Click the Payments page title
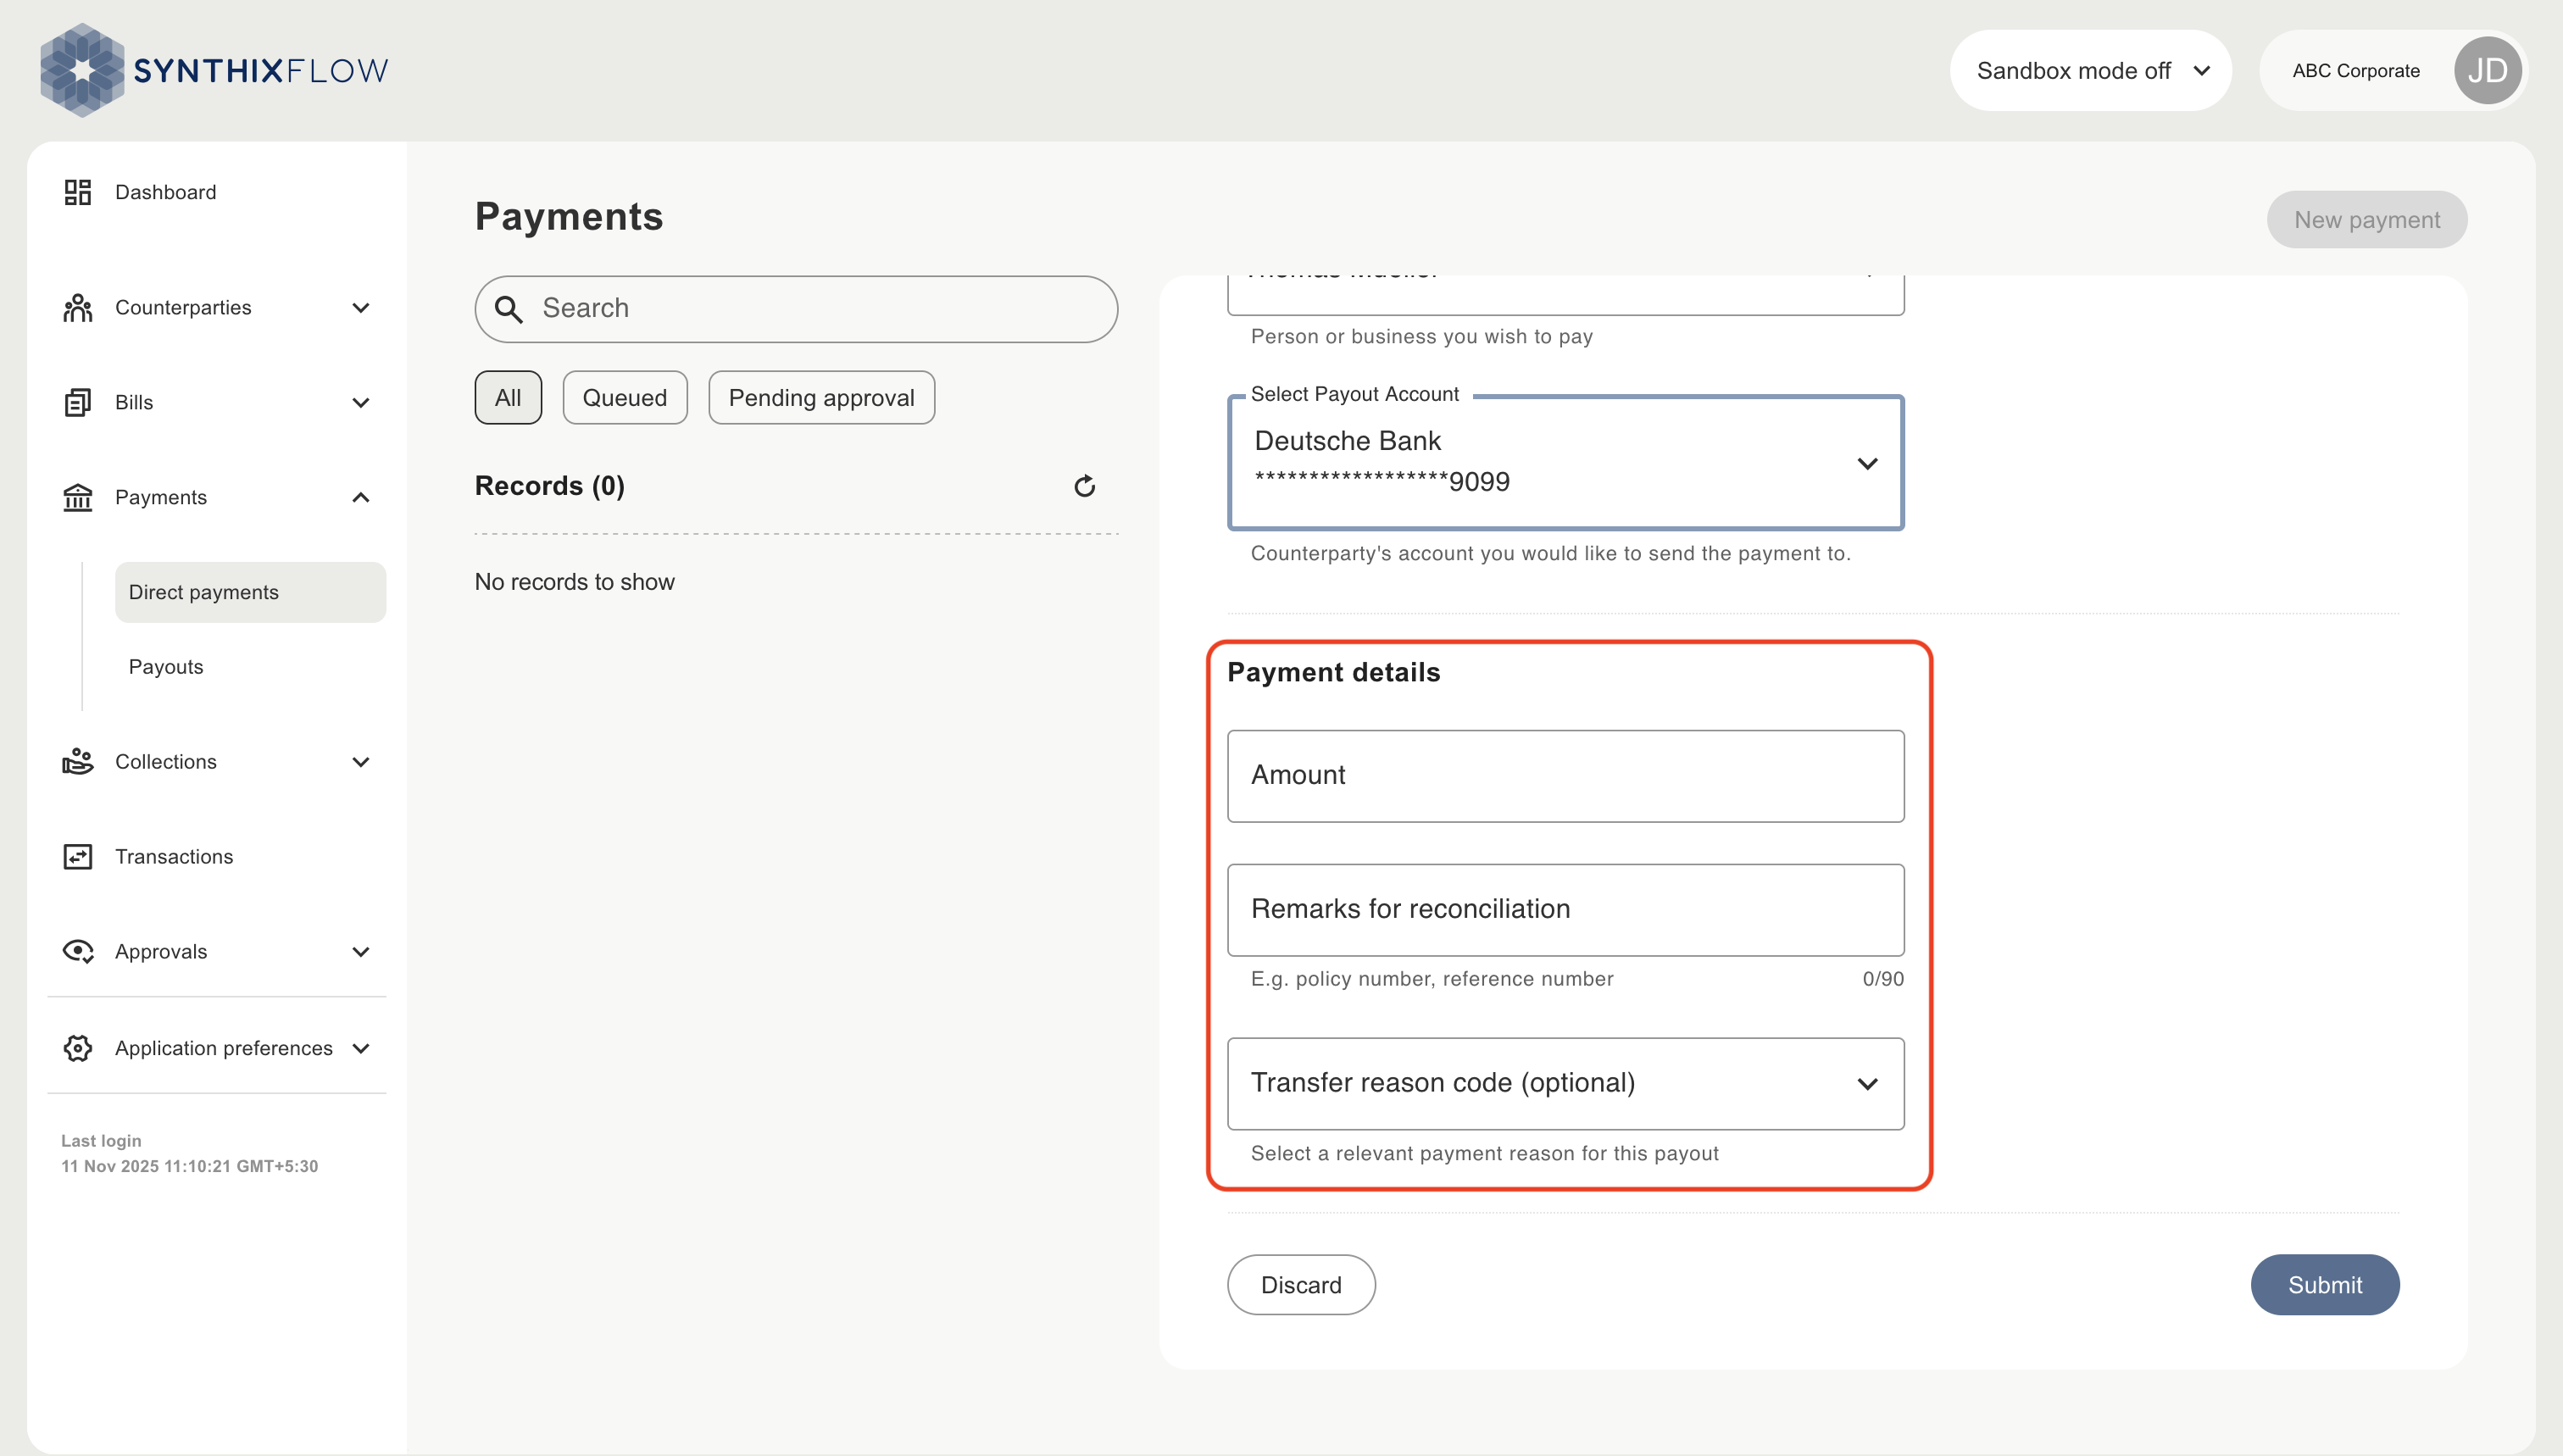This screenshot has width=2563, height=1456. click(569, 217)
